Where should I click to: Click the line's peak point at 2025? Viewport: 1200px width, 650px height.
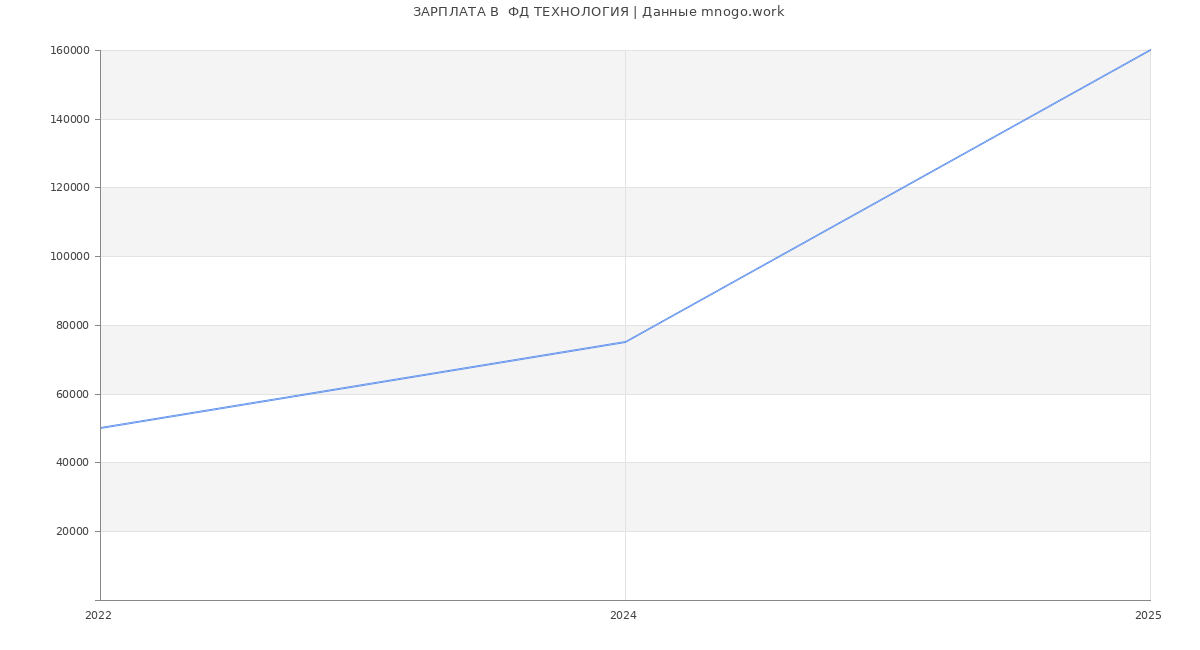pos(1150,50)
